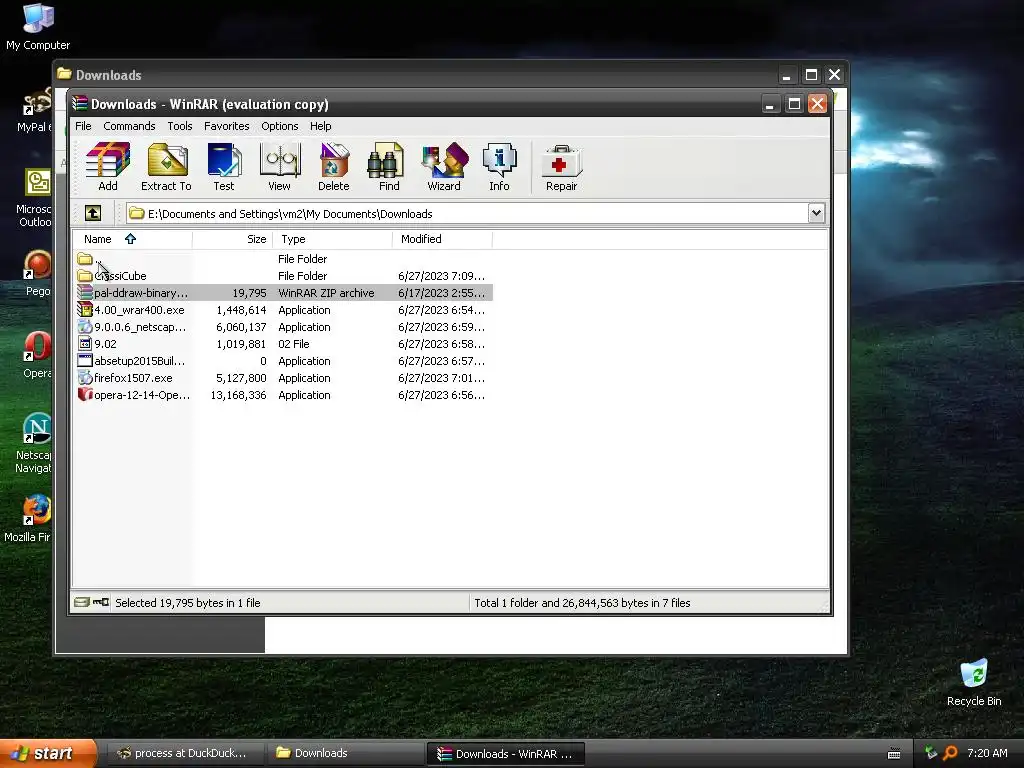The height and width of the screenshot is (768, 1024).
Task: Select the 9.0.0.6_netscap file icon
Action: tap(85, 327)
